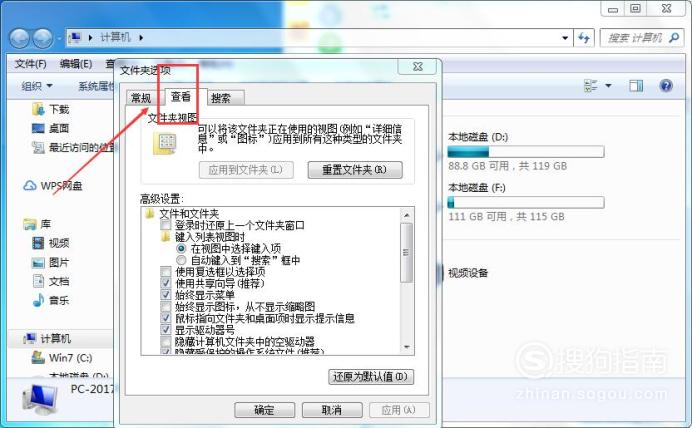
Task: Open 最近访问的位置 in sidebar
Action: click(x=74, y=147)
